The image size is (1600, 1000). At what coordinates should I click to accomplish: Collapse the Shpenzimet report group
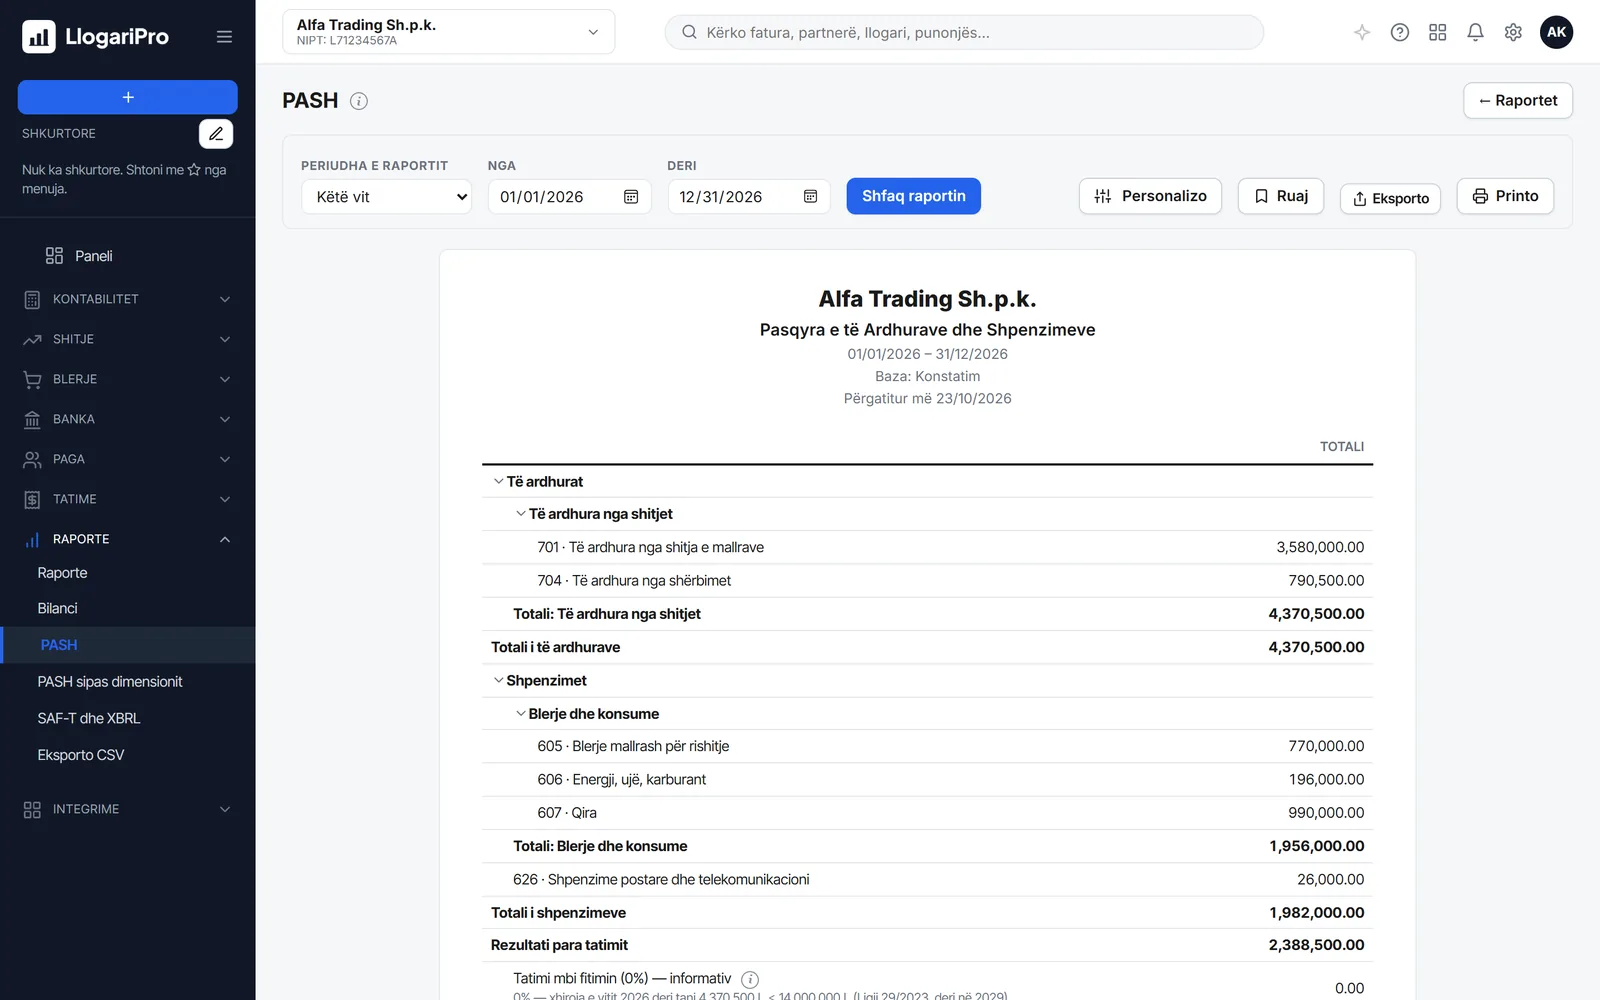click(498, 680)
